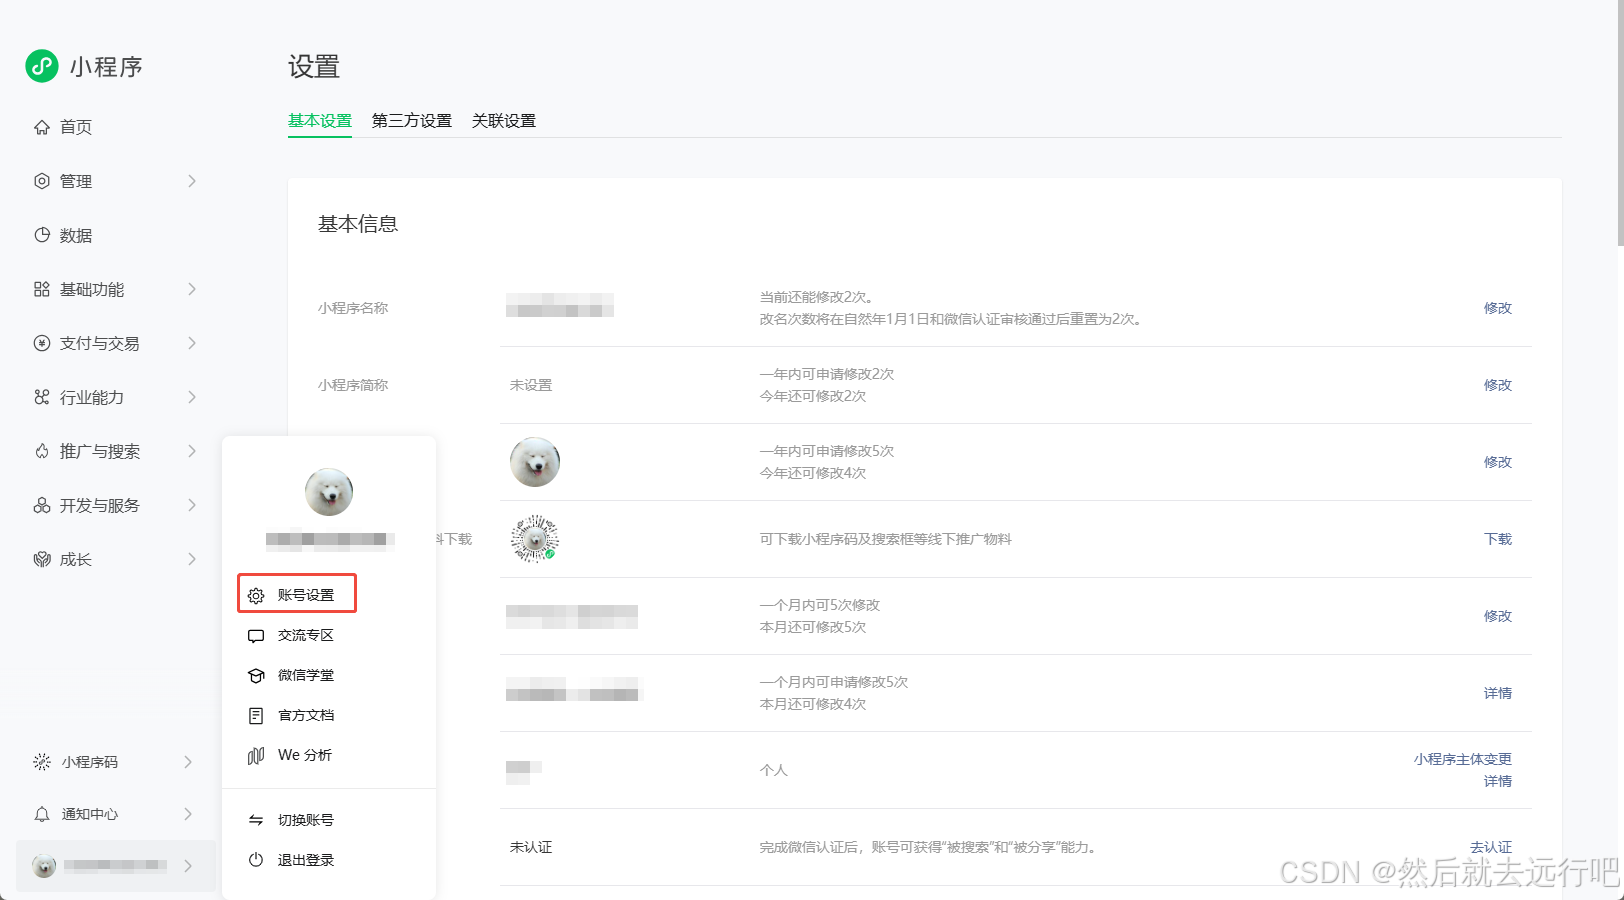Expand the 小程序码 chevron

point(188,762)
